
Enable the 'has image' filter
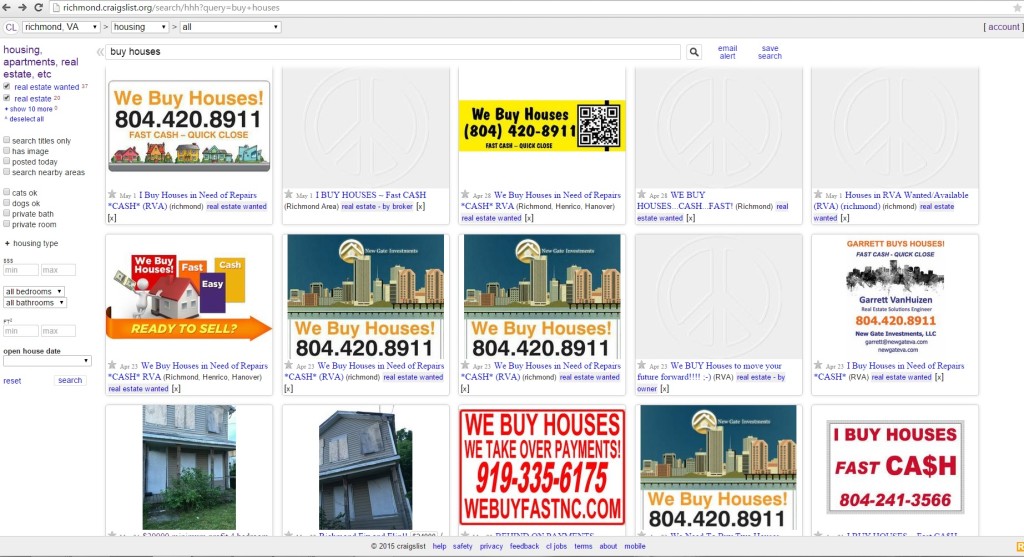tap(7, 150)
